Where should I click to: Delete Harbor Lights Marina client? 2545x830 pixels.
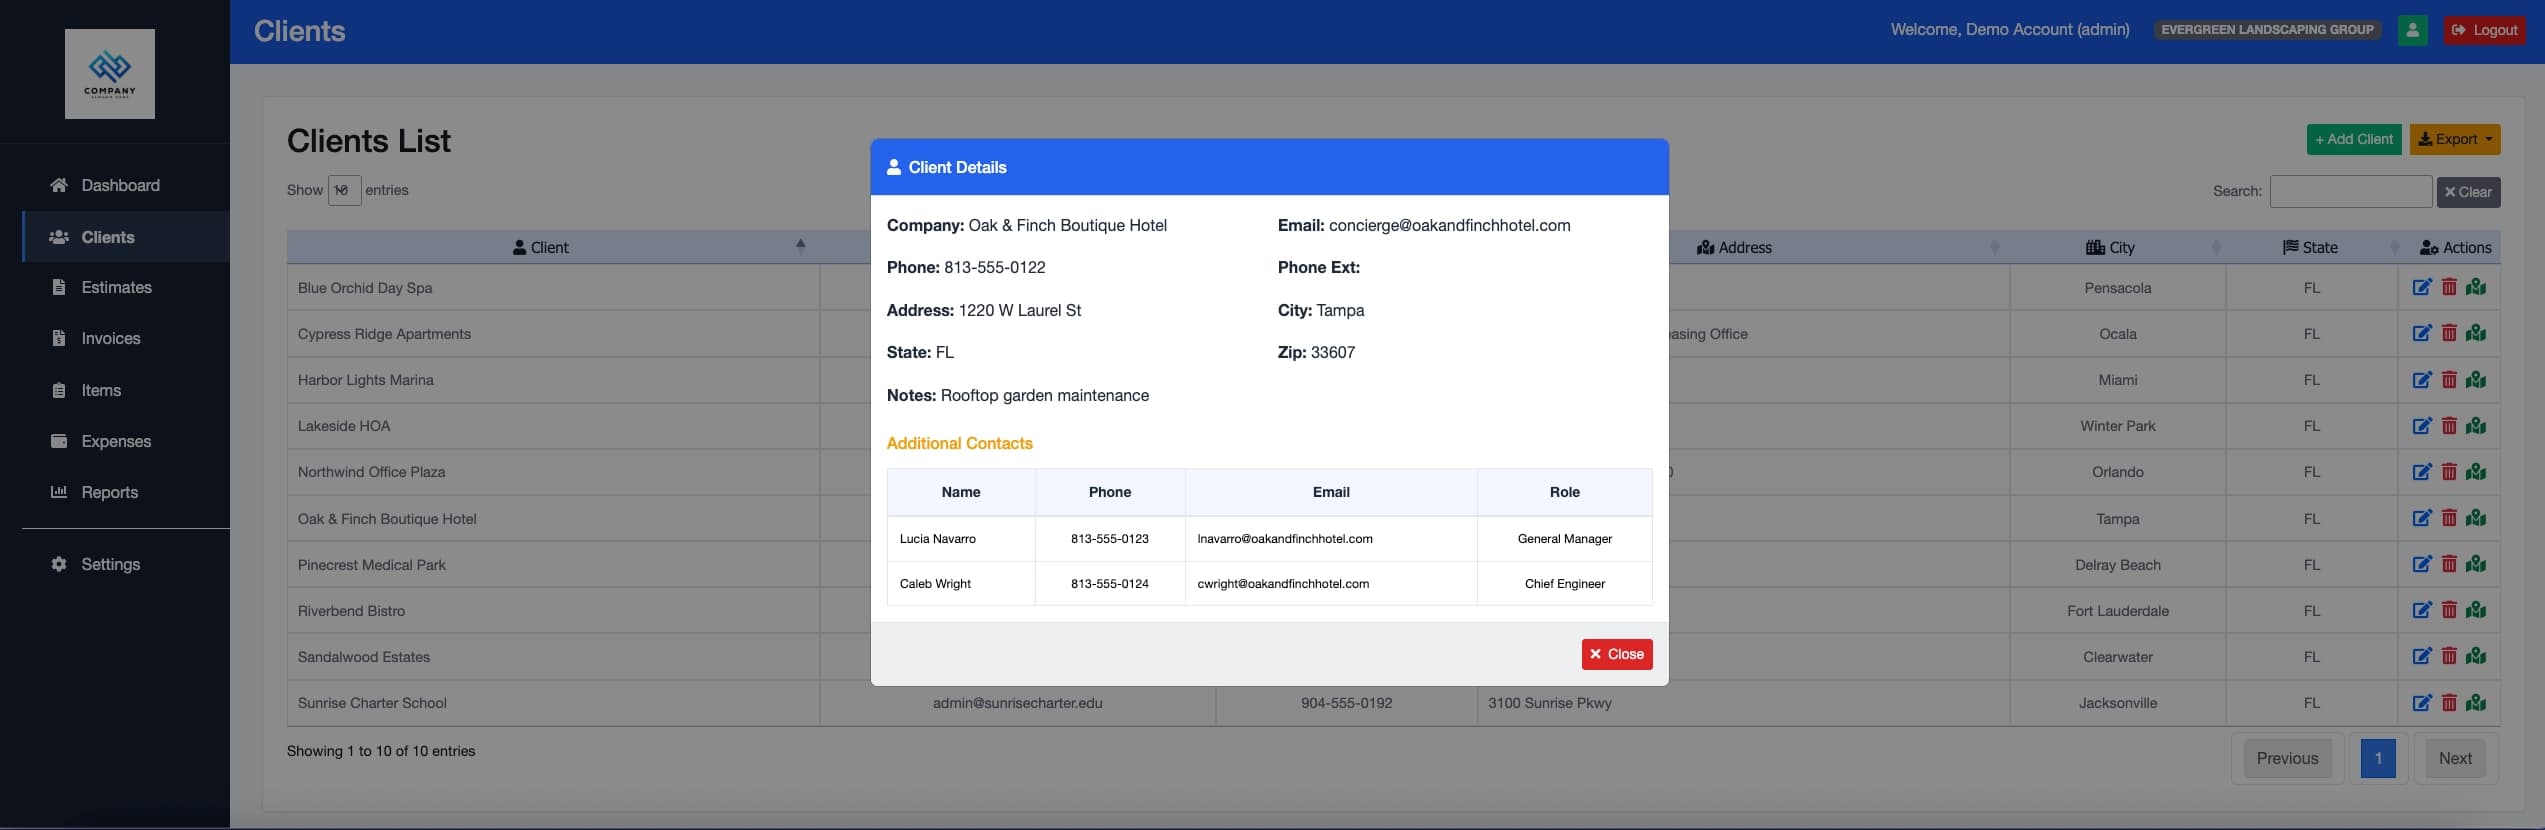pos(2449,379)
